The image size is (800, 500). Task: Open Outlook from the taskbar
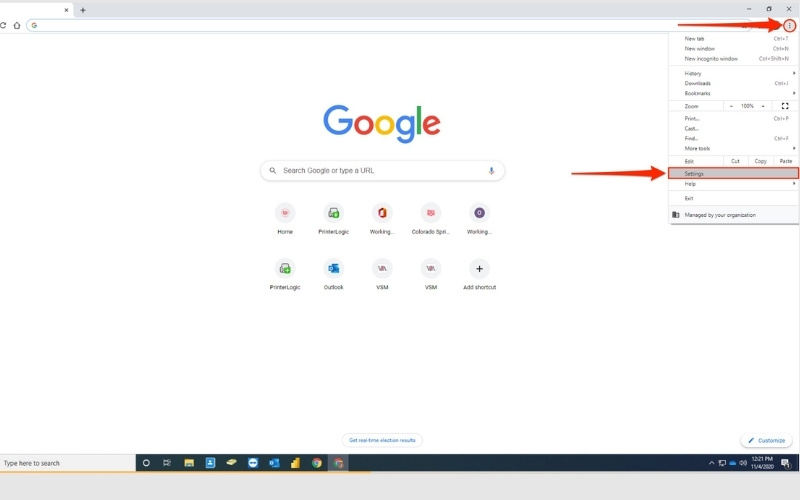(x=274, y=463)
